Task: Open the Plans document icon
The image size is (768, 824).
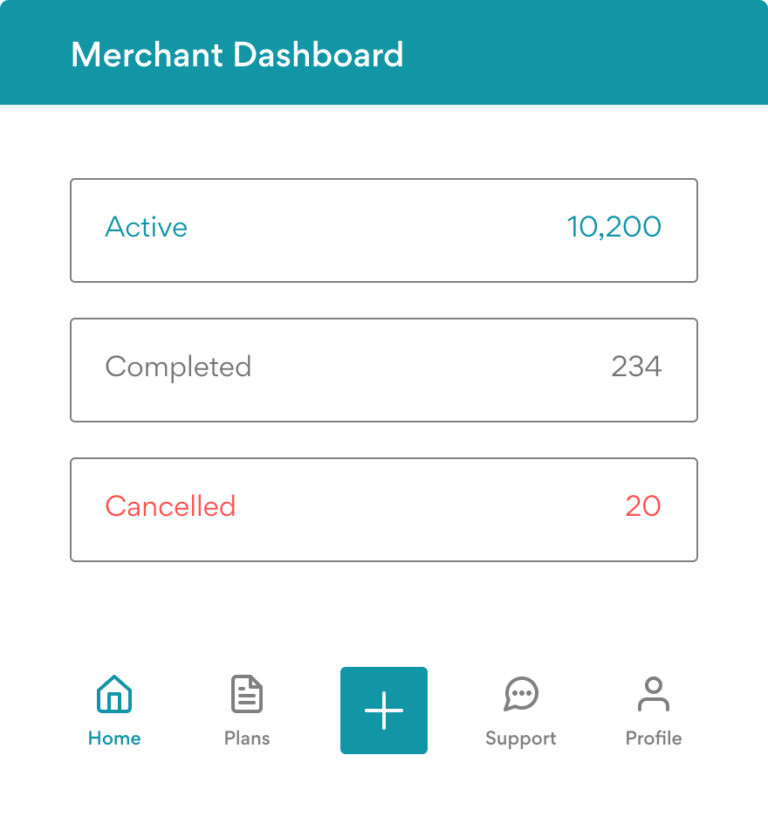Action: click(x=247, y=694)
